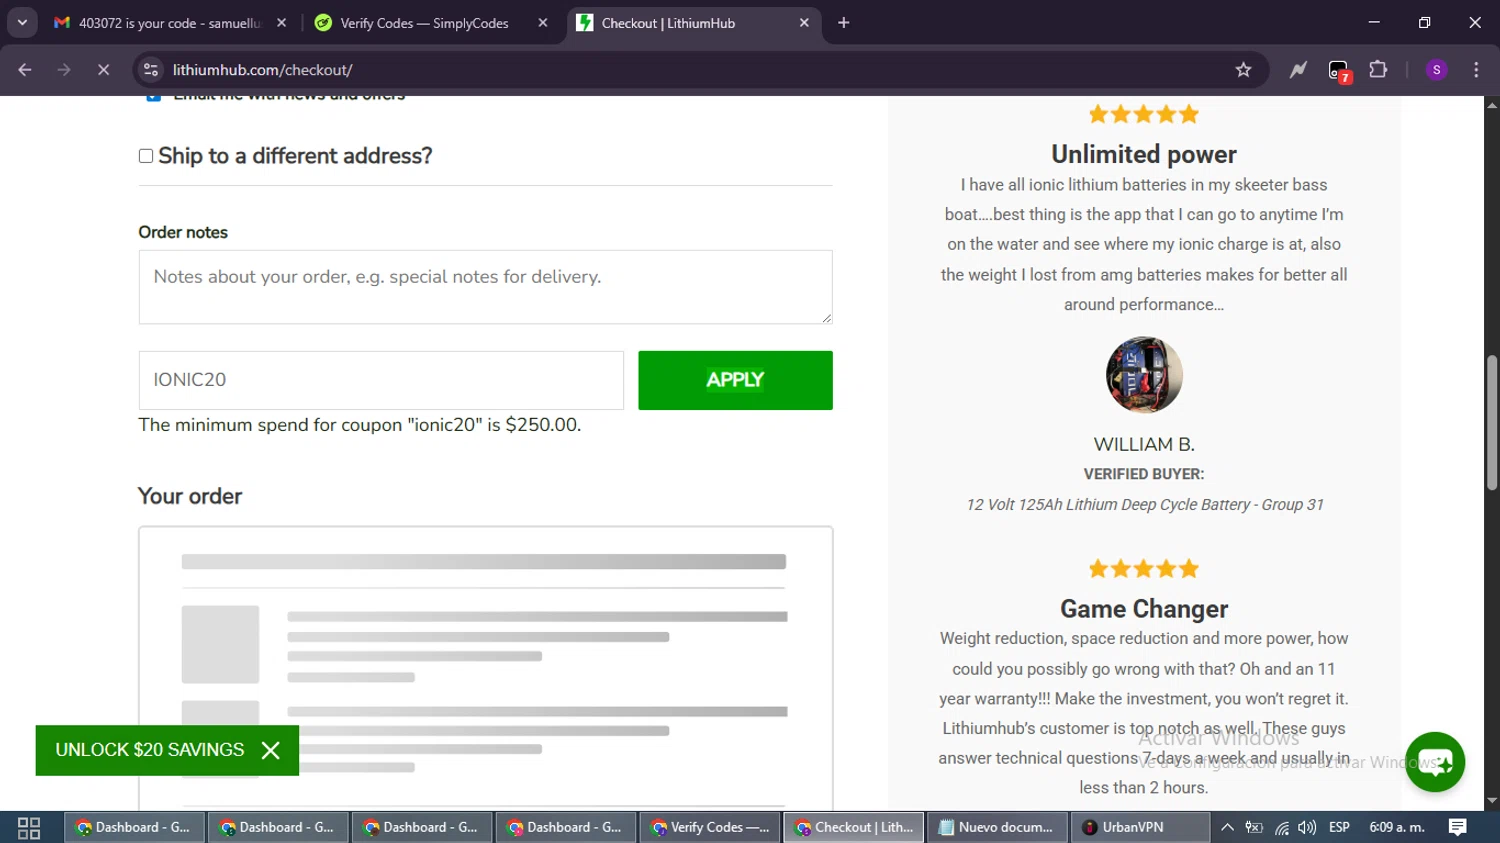
Task: Close the Gmail tab
Action: 281,23
